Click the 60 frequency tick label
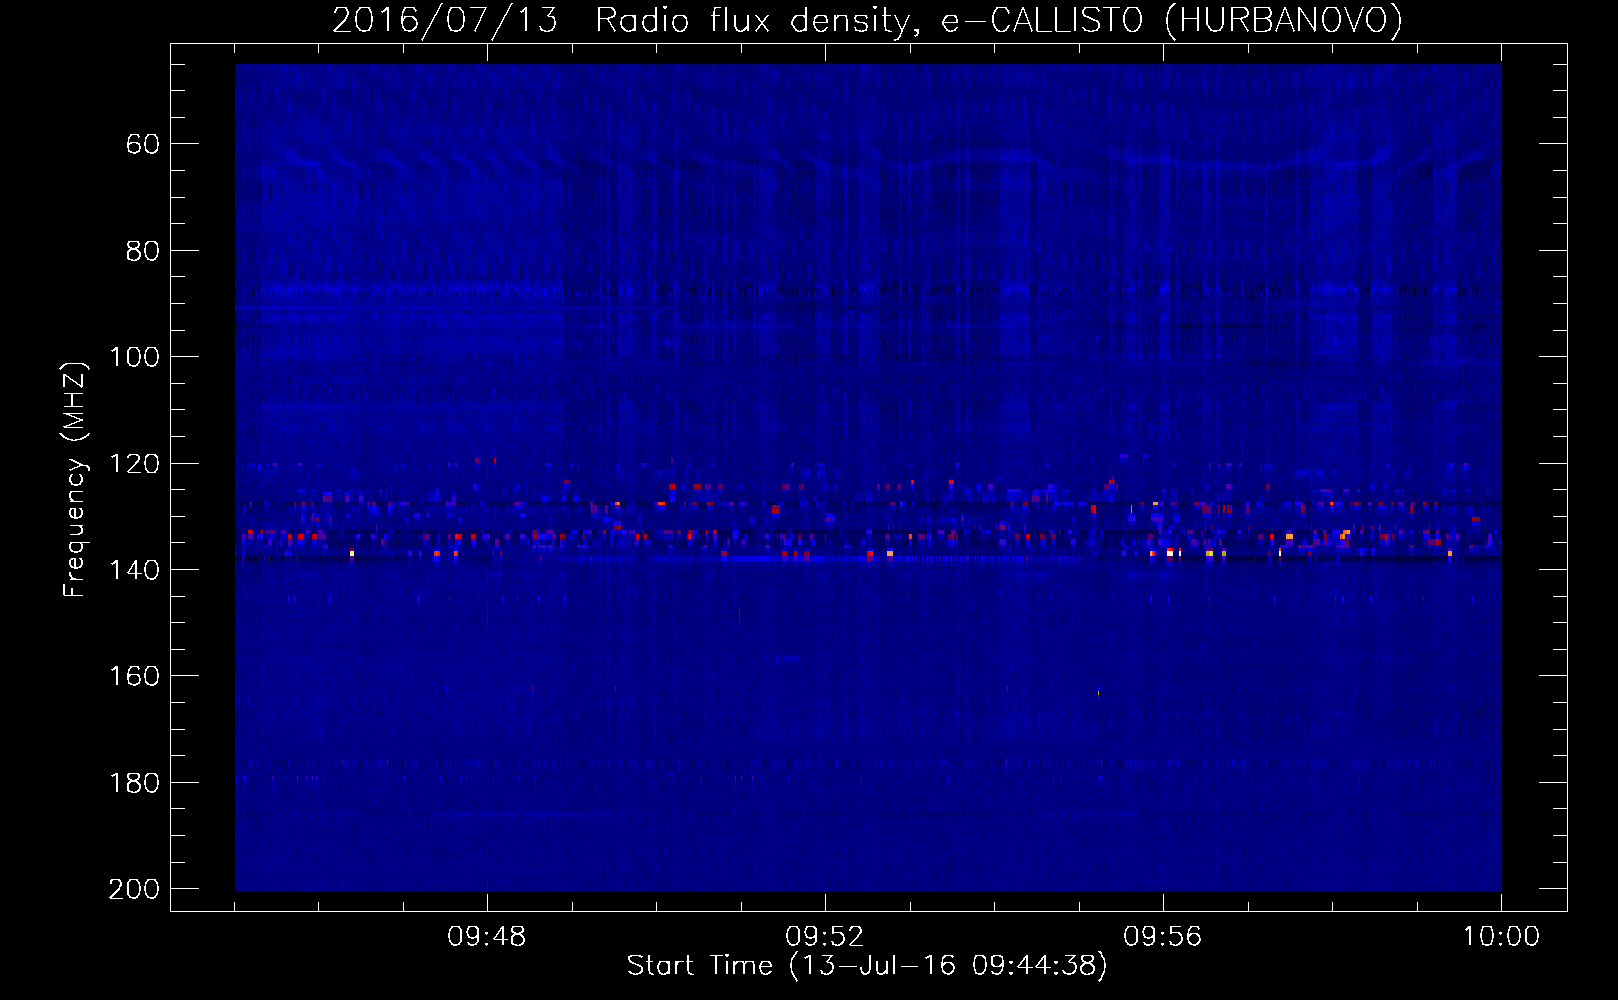This screenshot has width=1618, height=1000. (142, 144)
